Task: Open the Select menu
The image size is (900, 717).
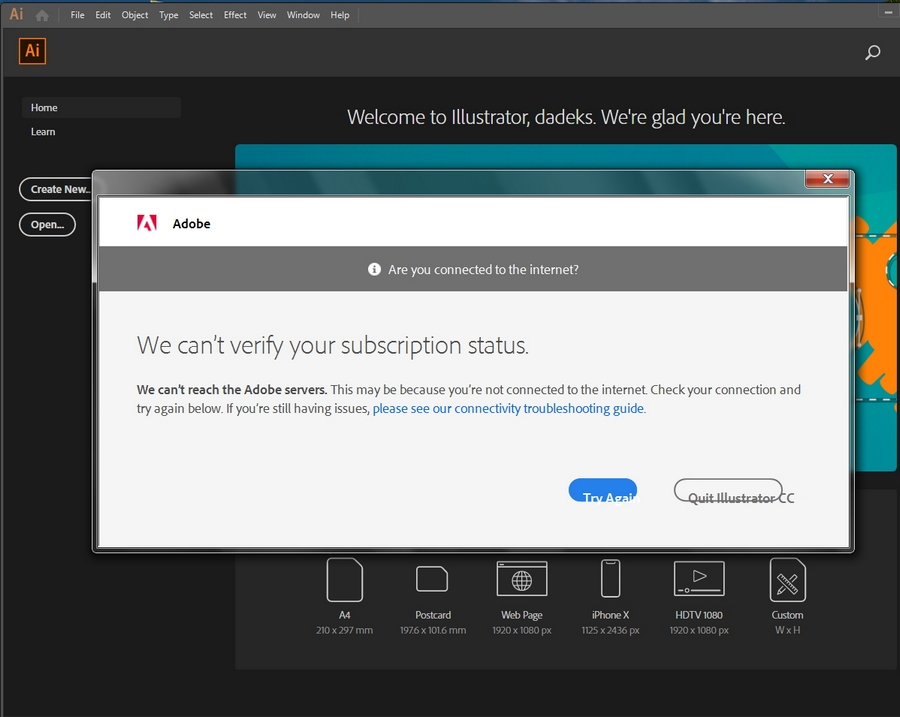Action: pos(201,15)
